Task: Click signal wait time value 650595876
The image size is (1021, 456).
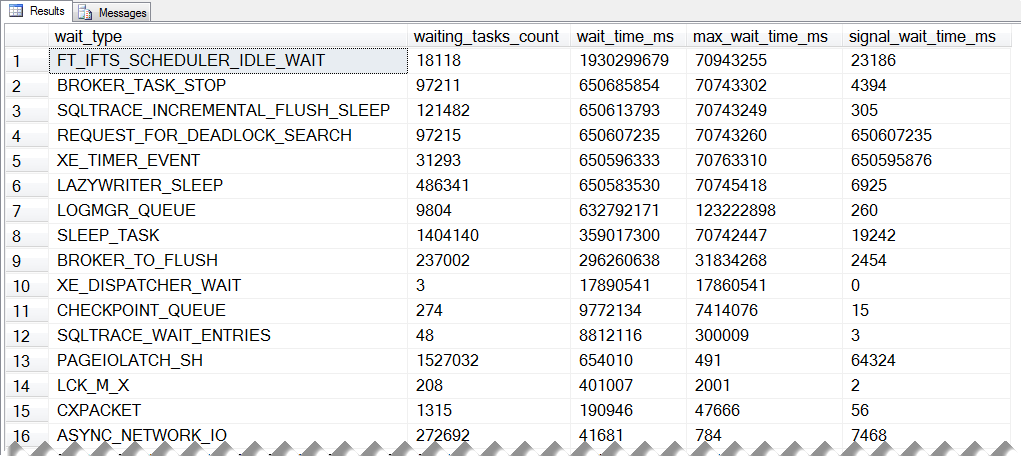Action: click(928, 161)
